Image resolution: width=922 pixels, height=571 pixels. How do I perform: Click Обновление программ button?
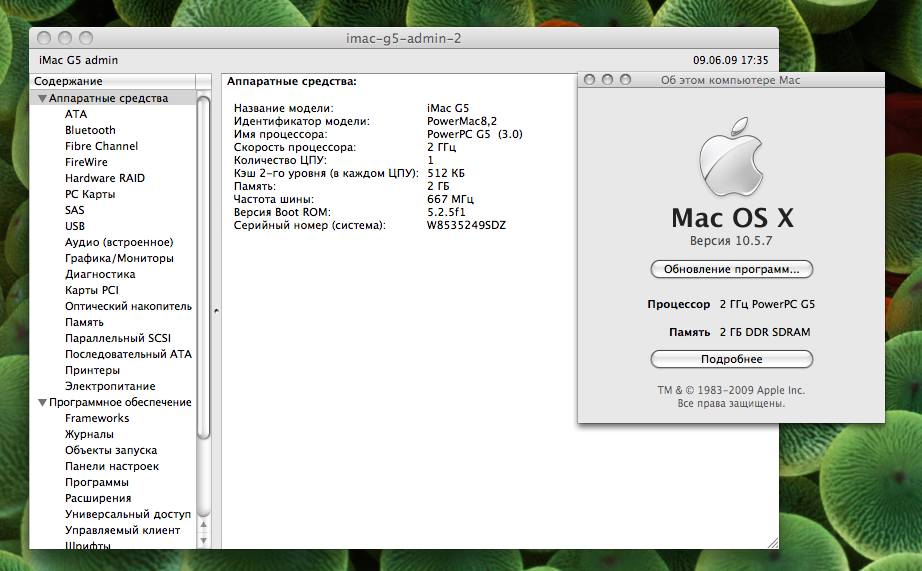731,269
